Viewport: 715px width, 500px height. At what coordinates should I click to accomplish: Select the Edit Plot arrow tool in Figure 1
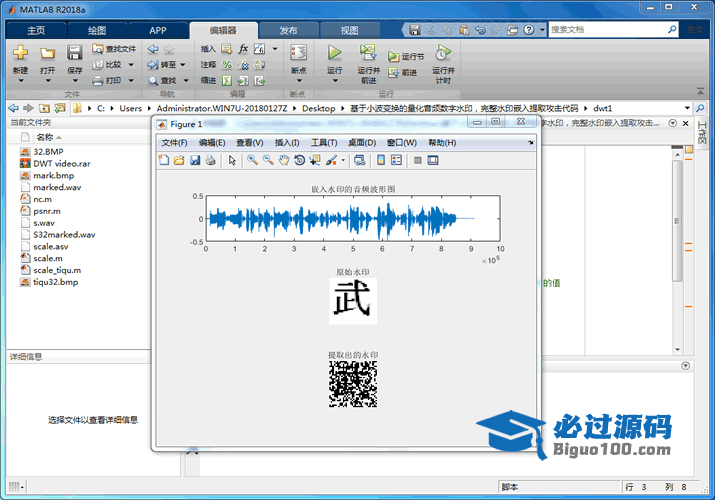pyautogui.click(x=232, y=160)
